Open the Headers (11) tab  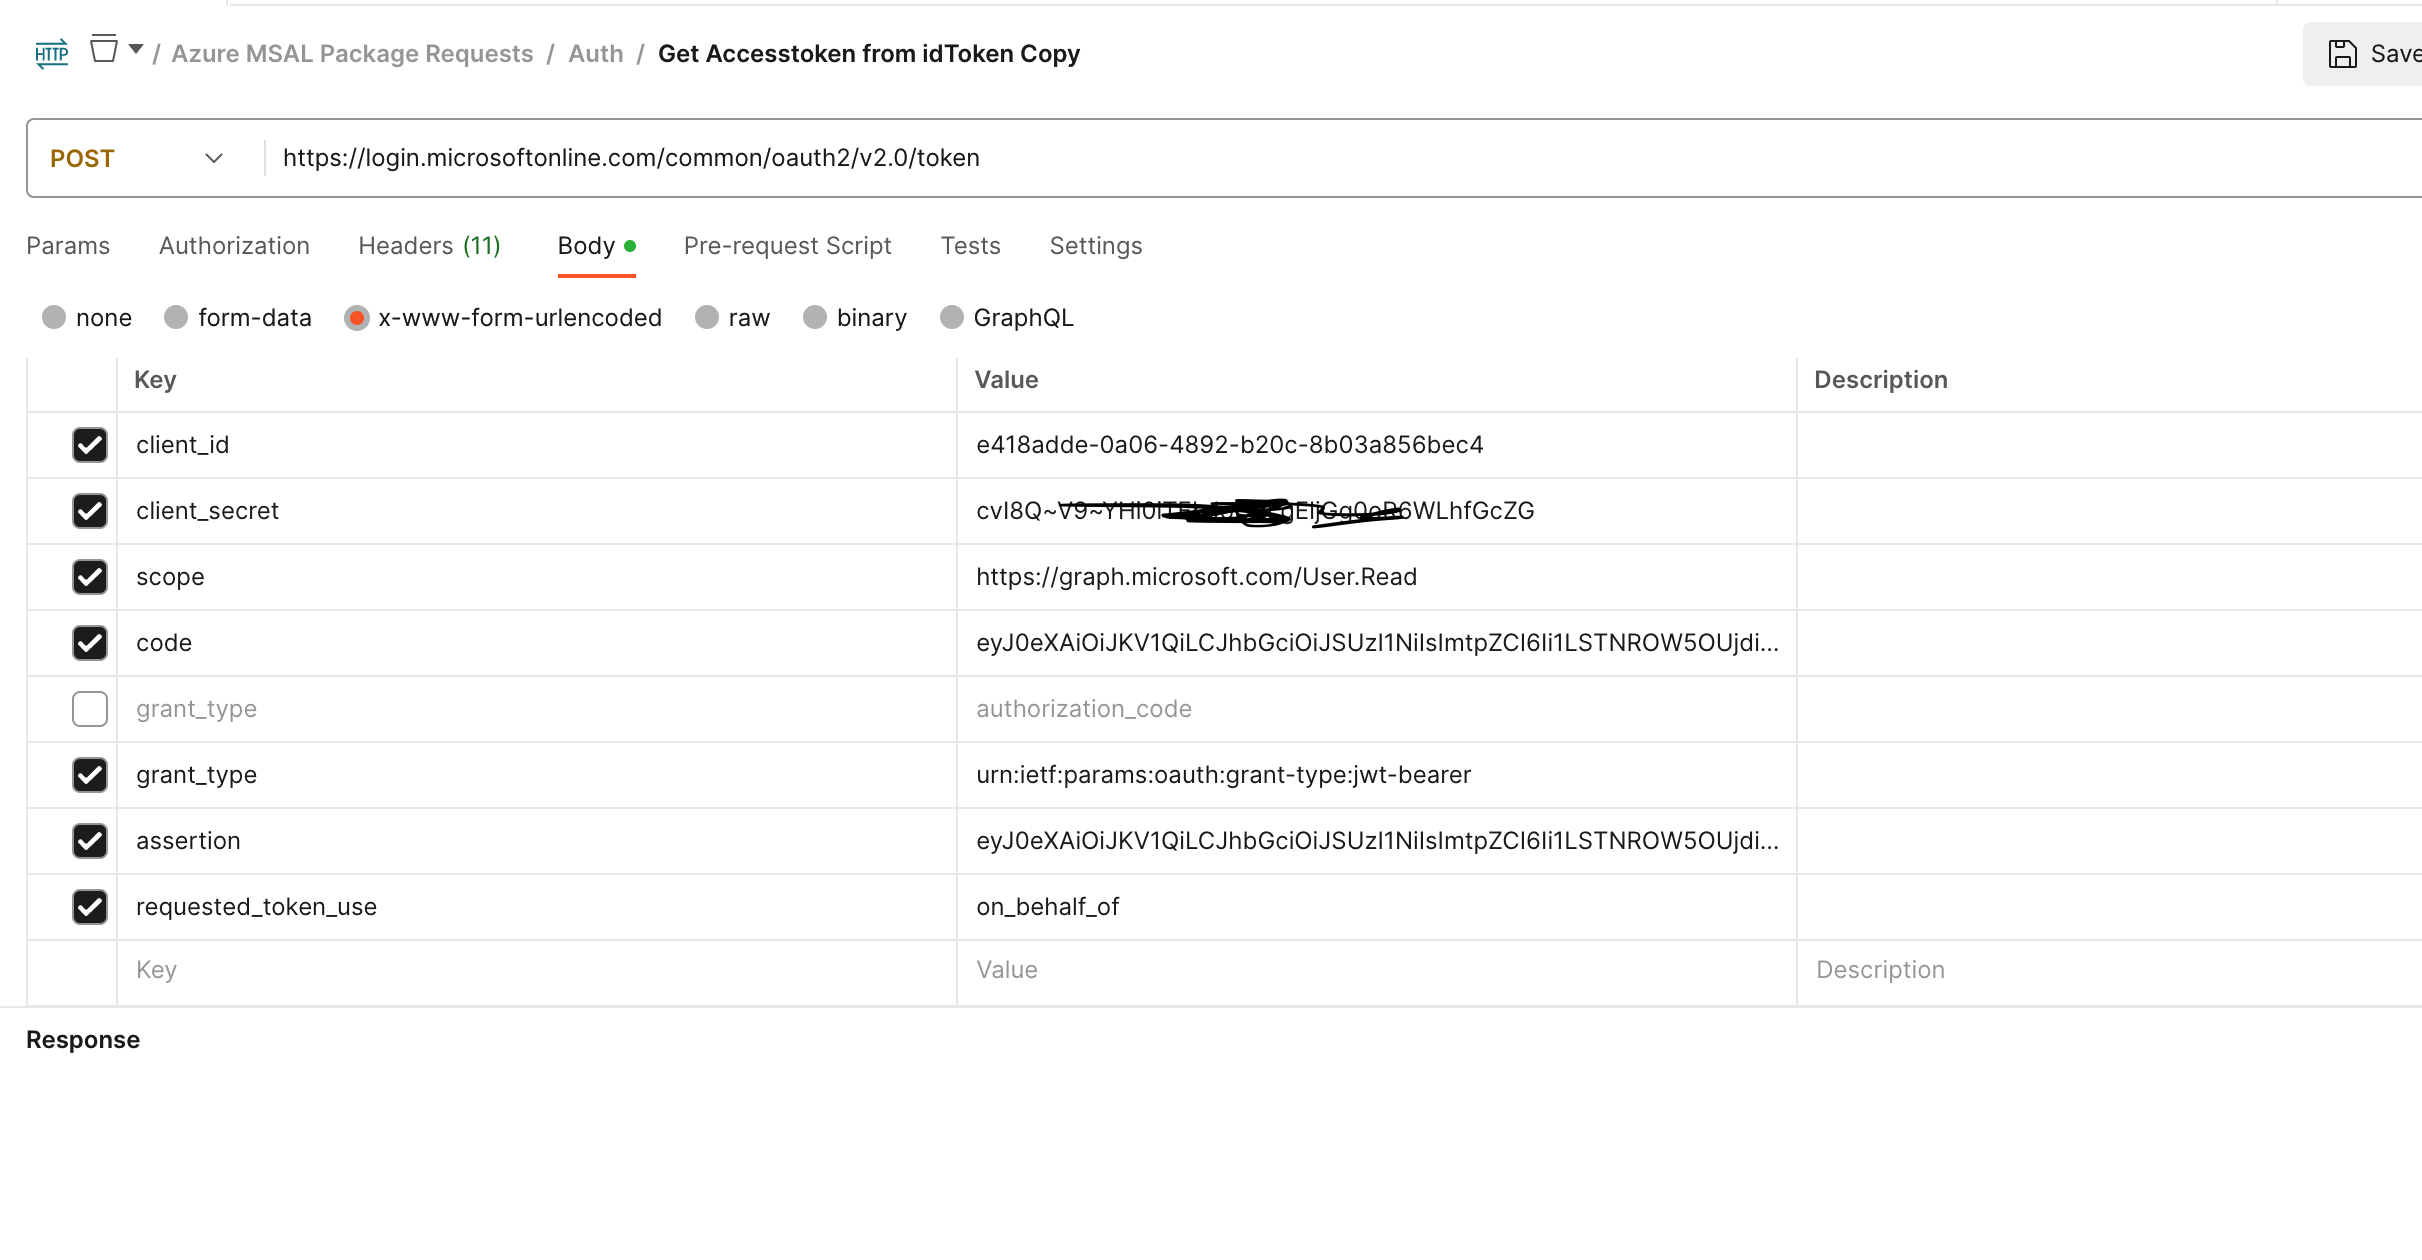pos(428,245)
